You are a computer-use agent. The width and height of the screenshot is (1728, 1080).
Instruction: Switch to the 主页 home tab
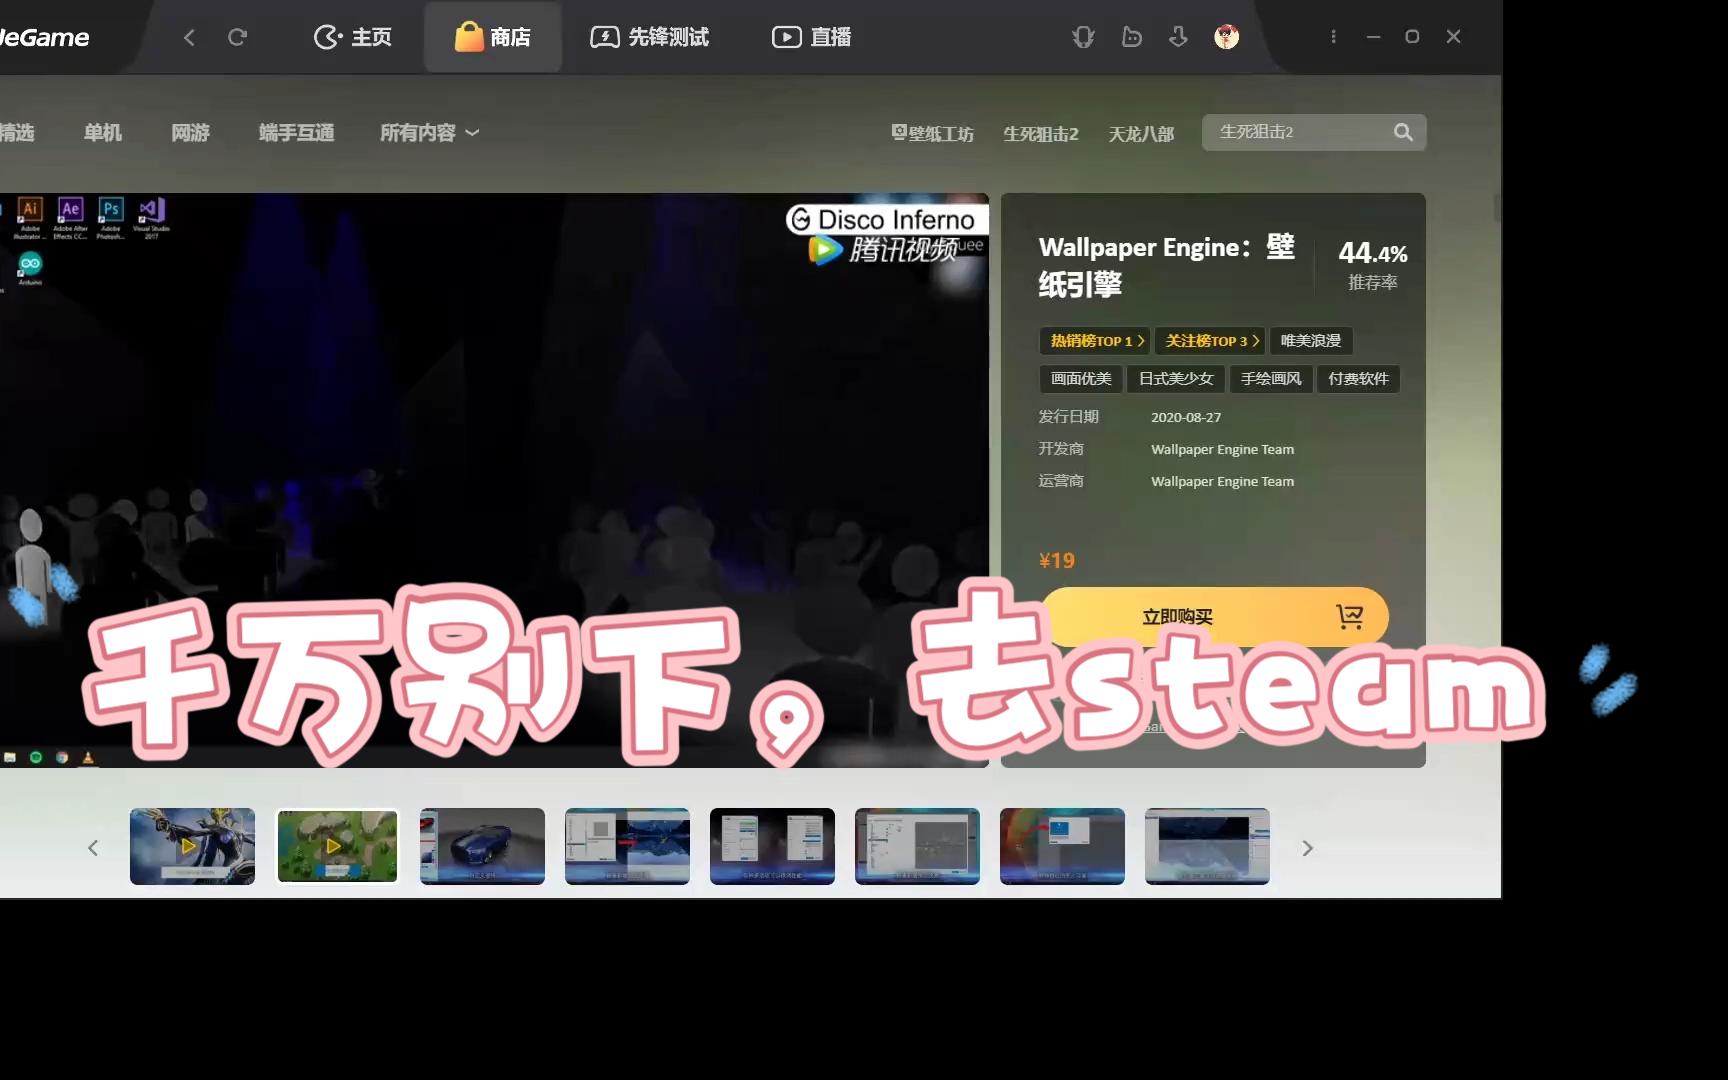click(352, 37)
